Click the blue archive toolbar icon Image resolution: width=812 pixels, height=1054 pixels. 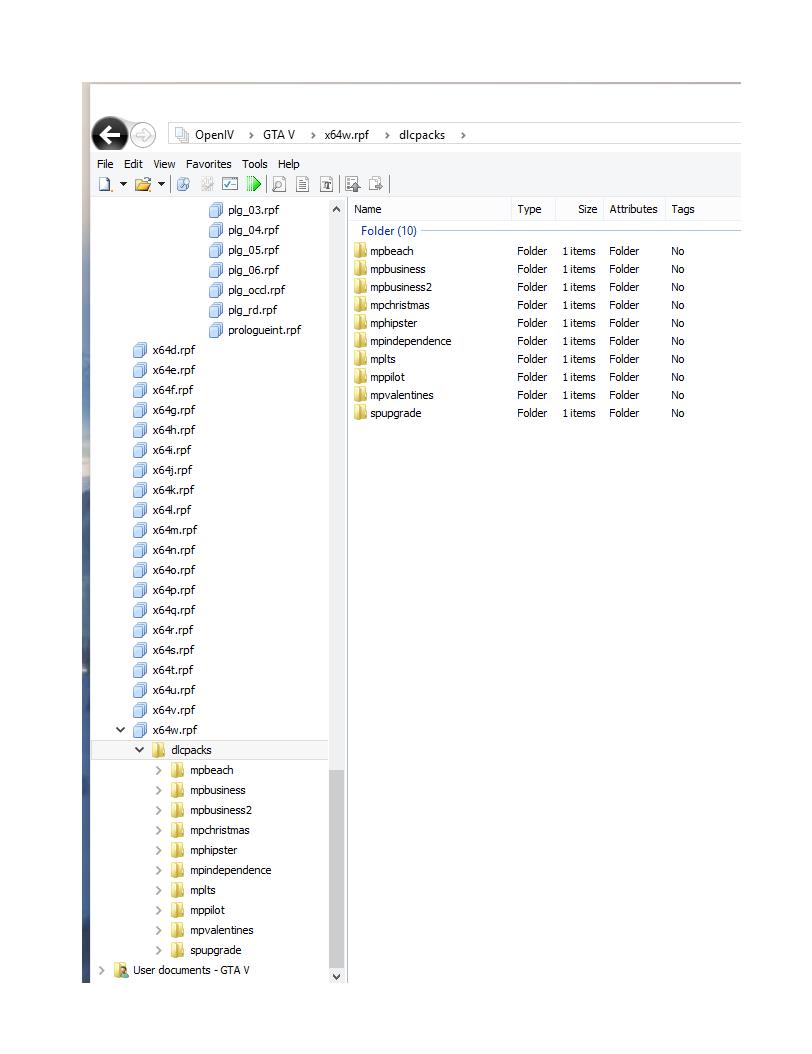point(183,184)
